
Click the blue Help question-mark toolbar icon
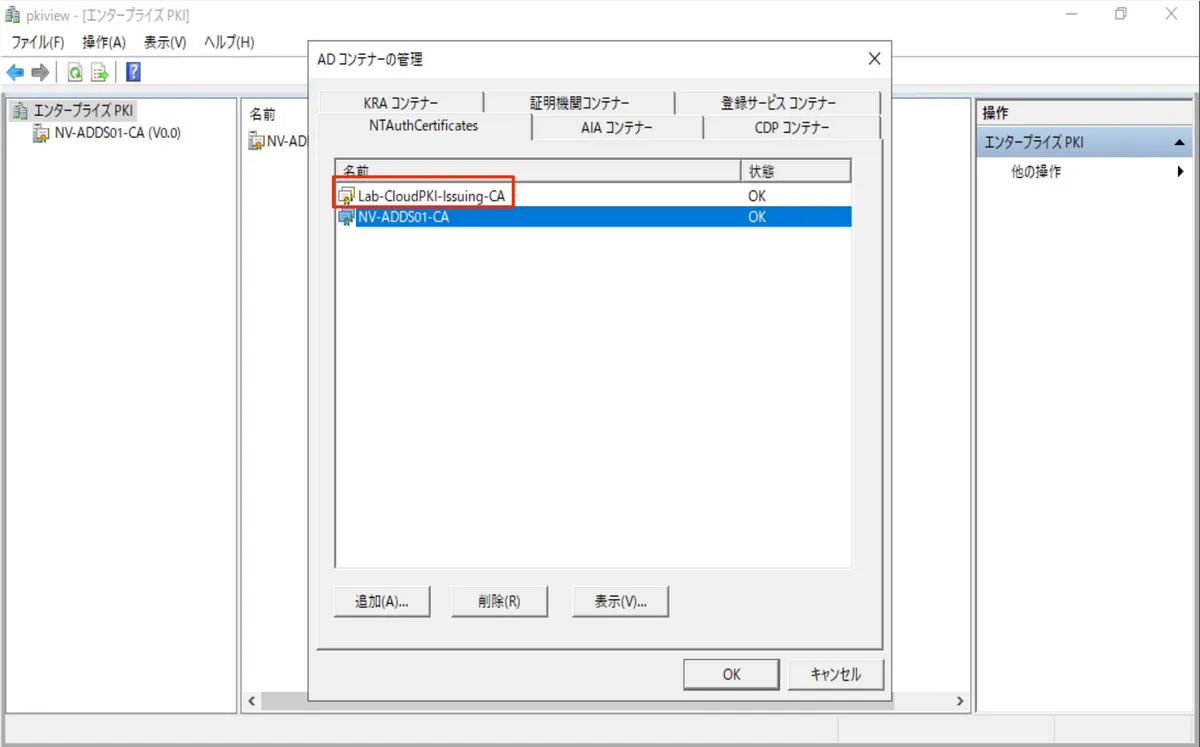pyautogui.click(x=133, y=72)
